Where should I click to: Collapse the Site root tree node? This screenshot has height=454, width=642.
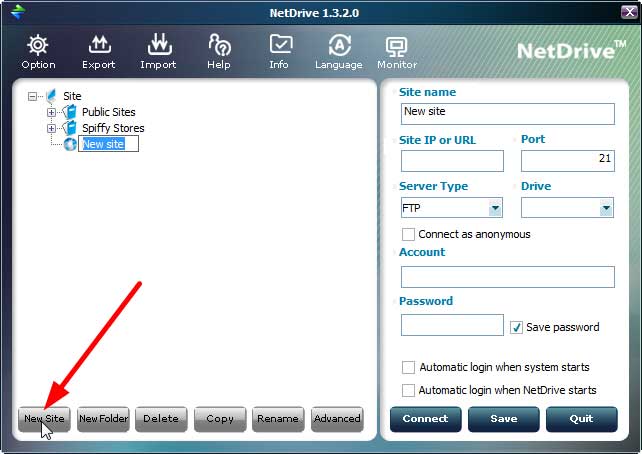point(32,96)
